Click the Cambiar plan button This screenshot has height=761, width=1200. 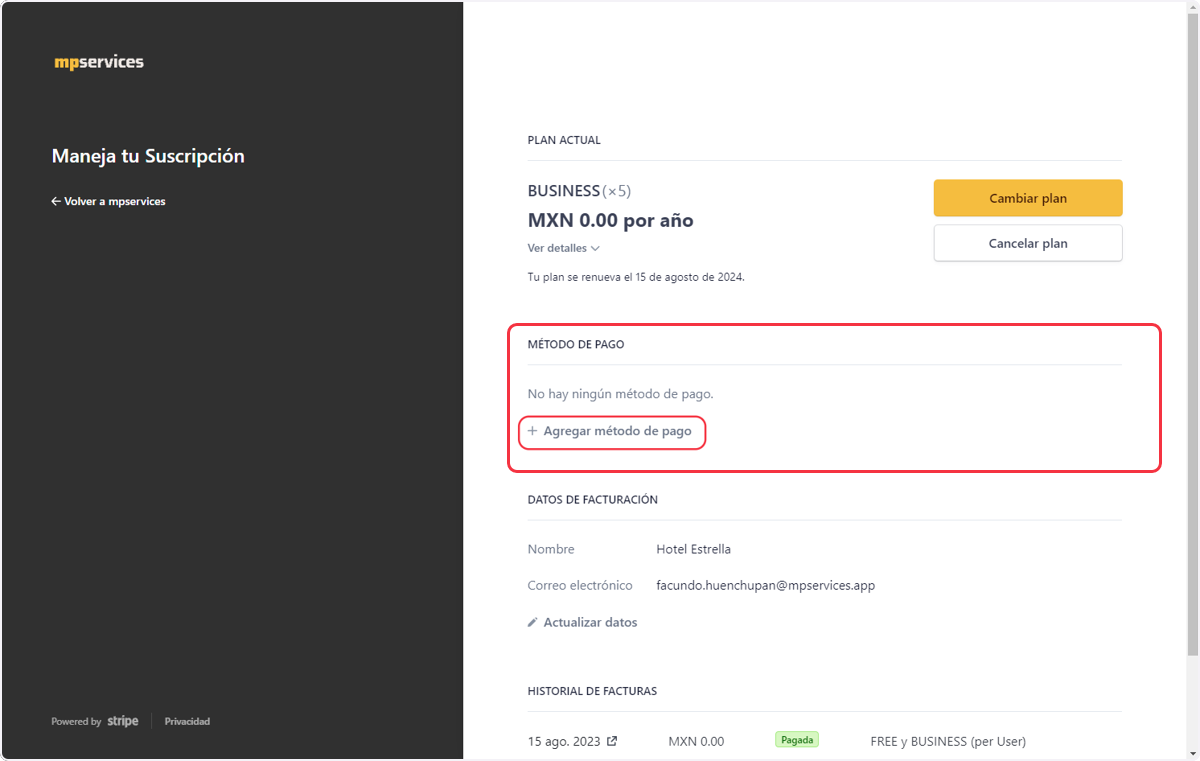click(x=1028, y=198)
